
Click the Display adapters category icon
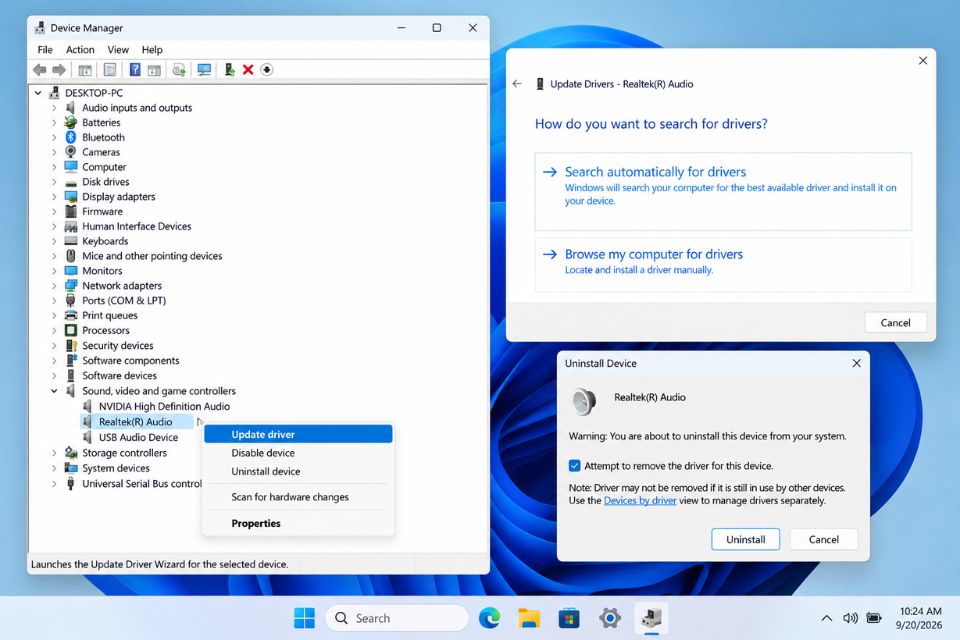[71, 197]
